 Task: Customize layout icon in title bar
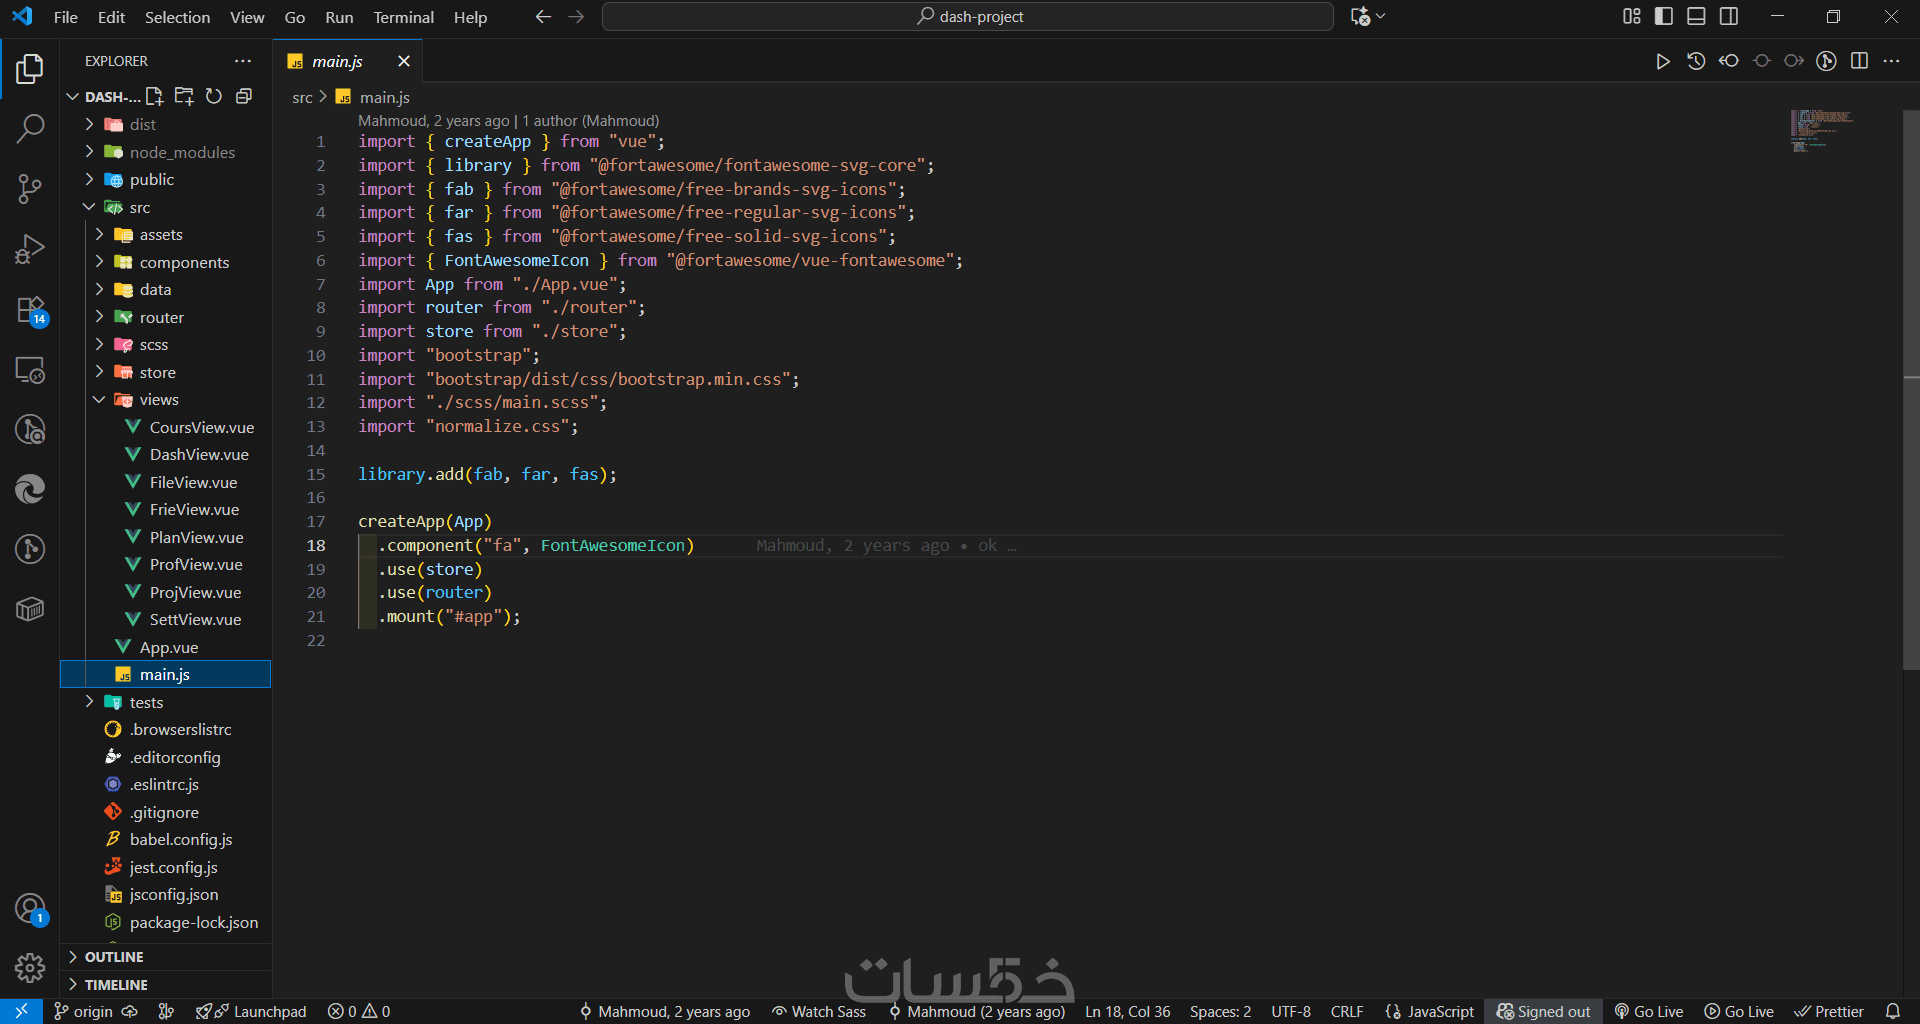(x=1631, y=16)
